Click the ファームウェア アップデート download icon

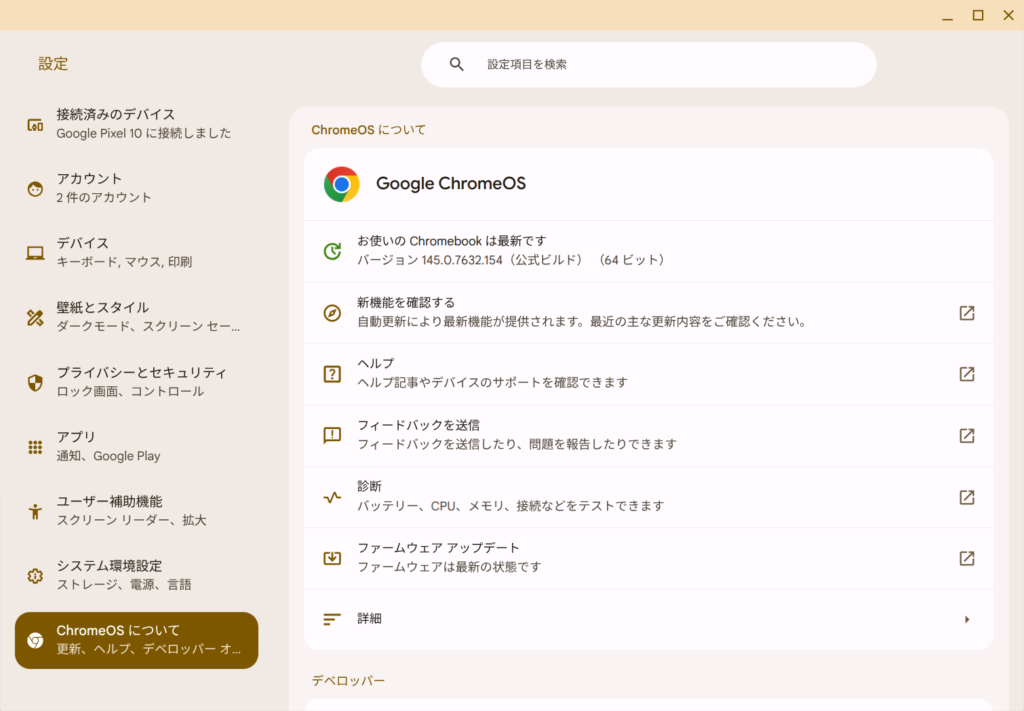pos(332,558)
